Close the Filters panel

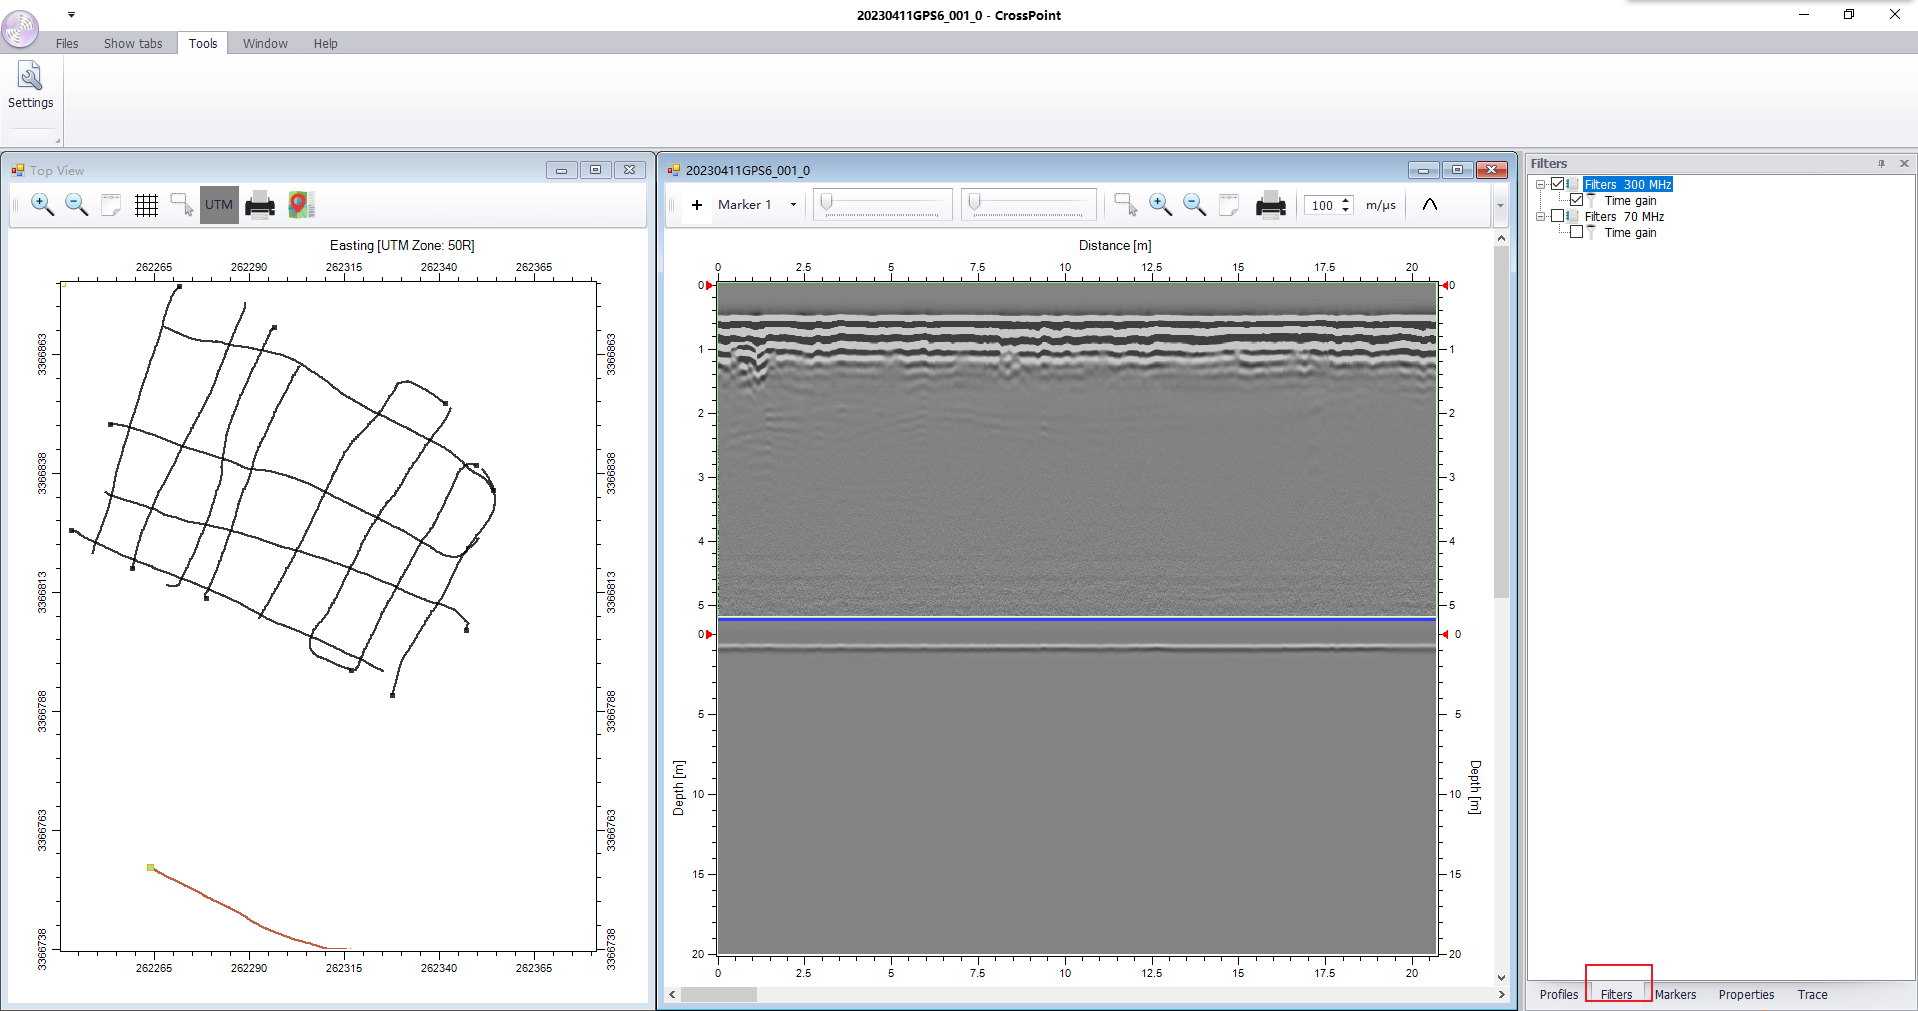point(1904,163)
